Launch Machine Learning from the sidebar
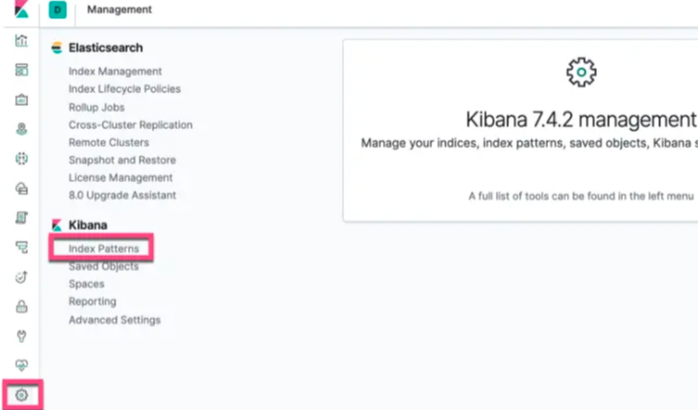Screen dimensions: 698x410 tap(21, 159)
